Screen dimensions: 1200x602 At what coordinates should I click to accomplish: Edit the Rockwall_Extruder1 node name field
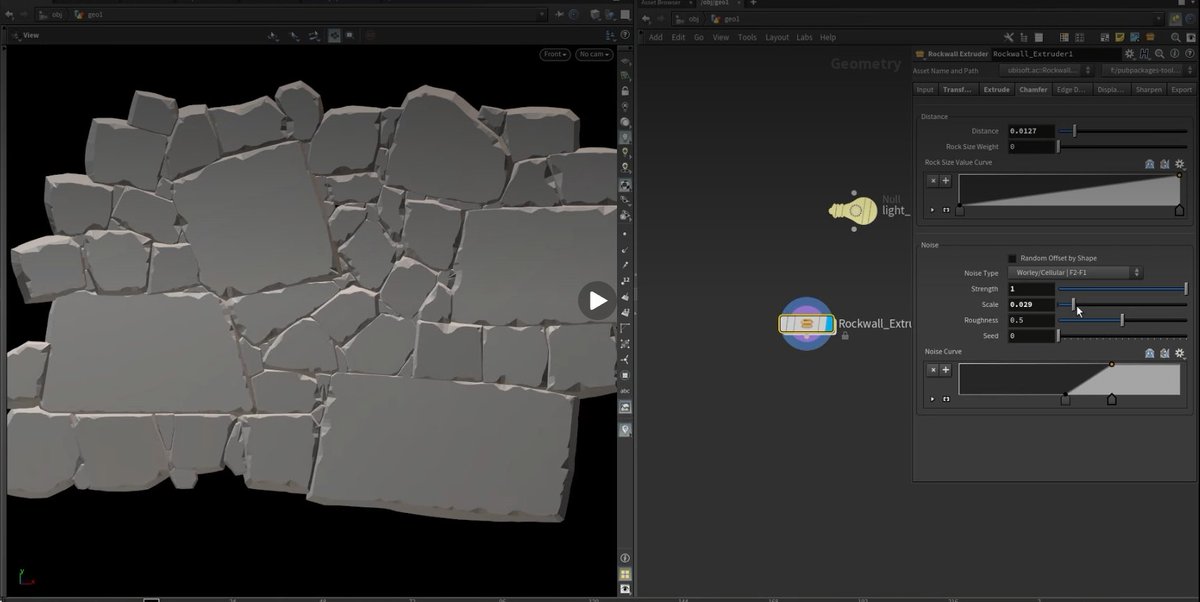1055,54
